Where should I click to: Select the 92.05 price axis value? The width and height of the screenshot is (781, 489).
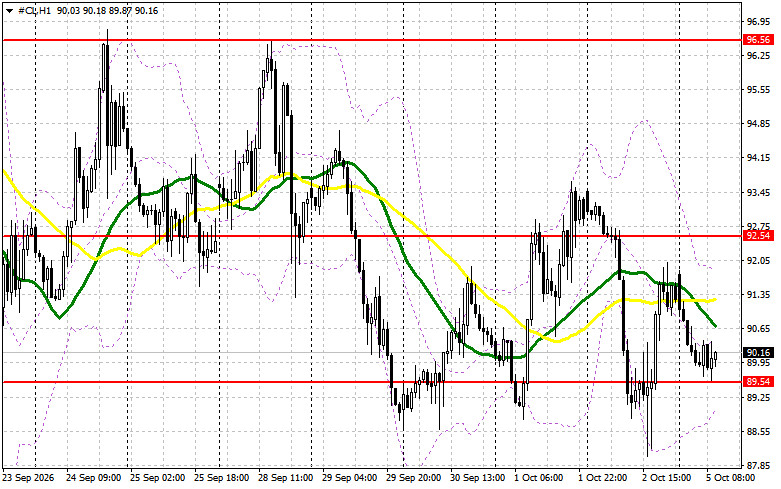tap(758, 260)
